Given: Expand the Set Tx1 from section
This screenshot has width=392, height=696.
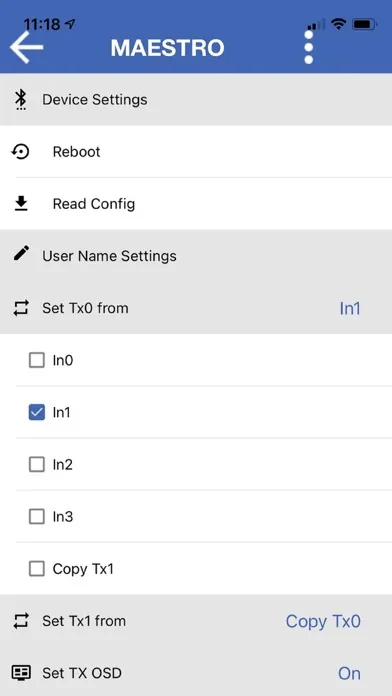Looking at the screenshot, I should [196, 621].
